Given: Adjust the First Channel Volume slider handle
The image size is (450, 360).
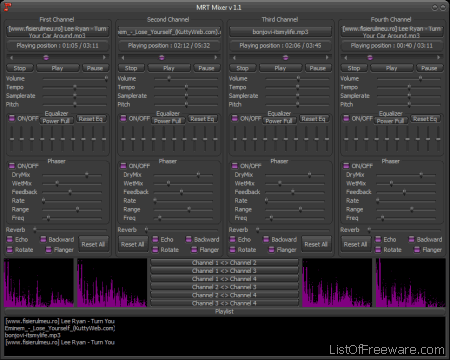Looking at the screenshot, I should [106, 79].
